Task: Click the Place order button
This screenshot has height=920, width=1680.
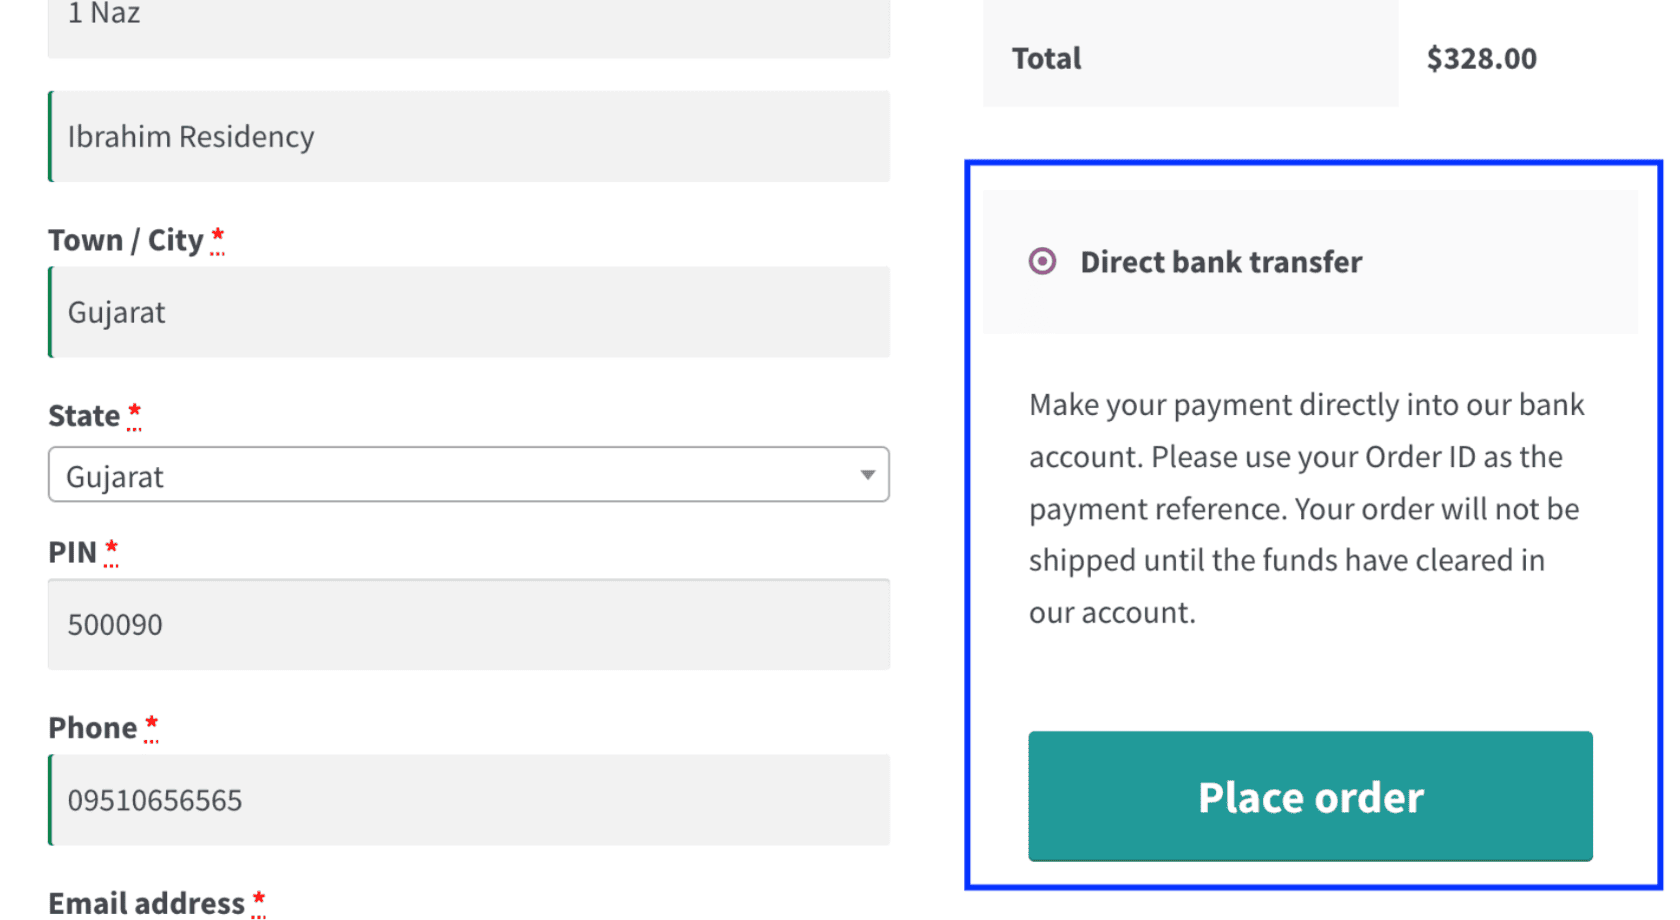Action: pos(1309,797)
